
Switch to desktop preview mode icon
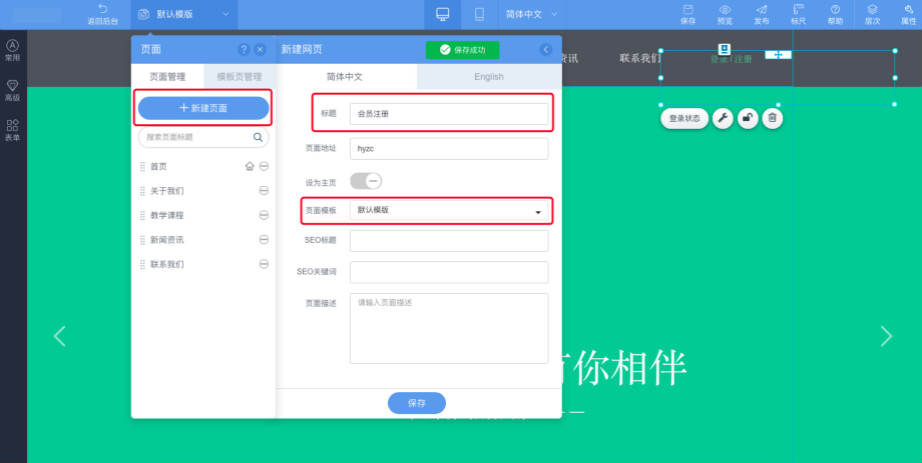pyautogui.click(x=442, y=14)
